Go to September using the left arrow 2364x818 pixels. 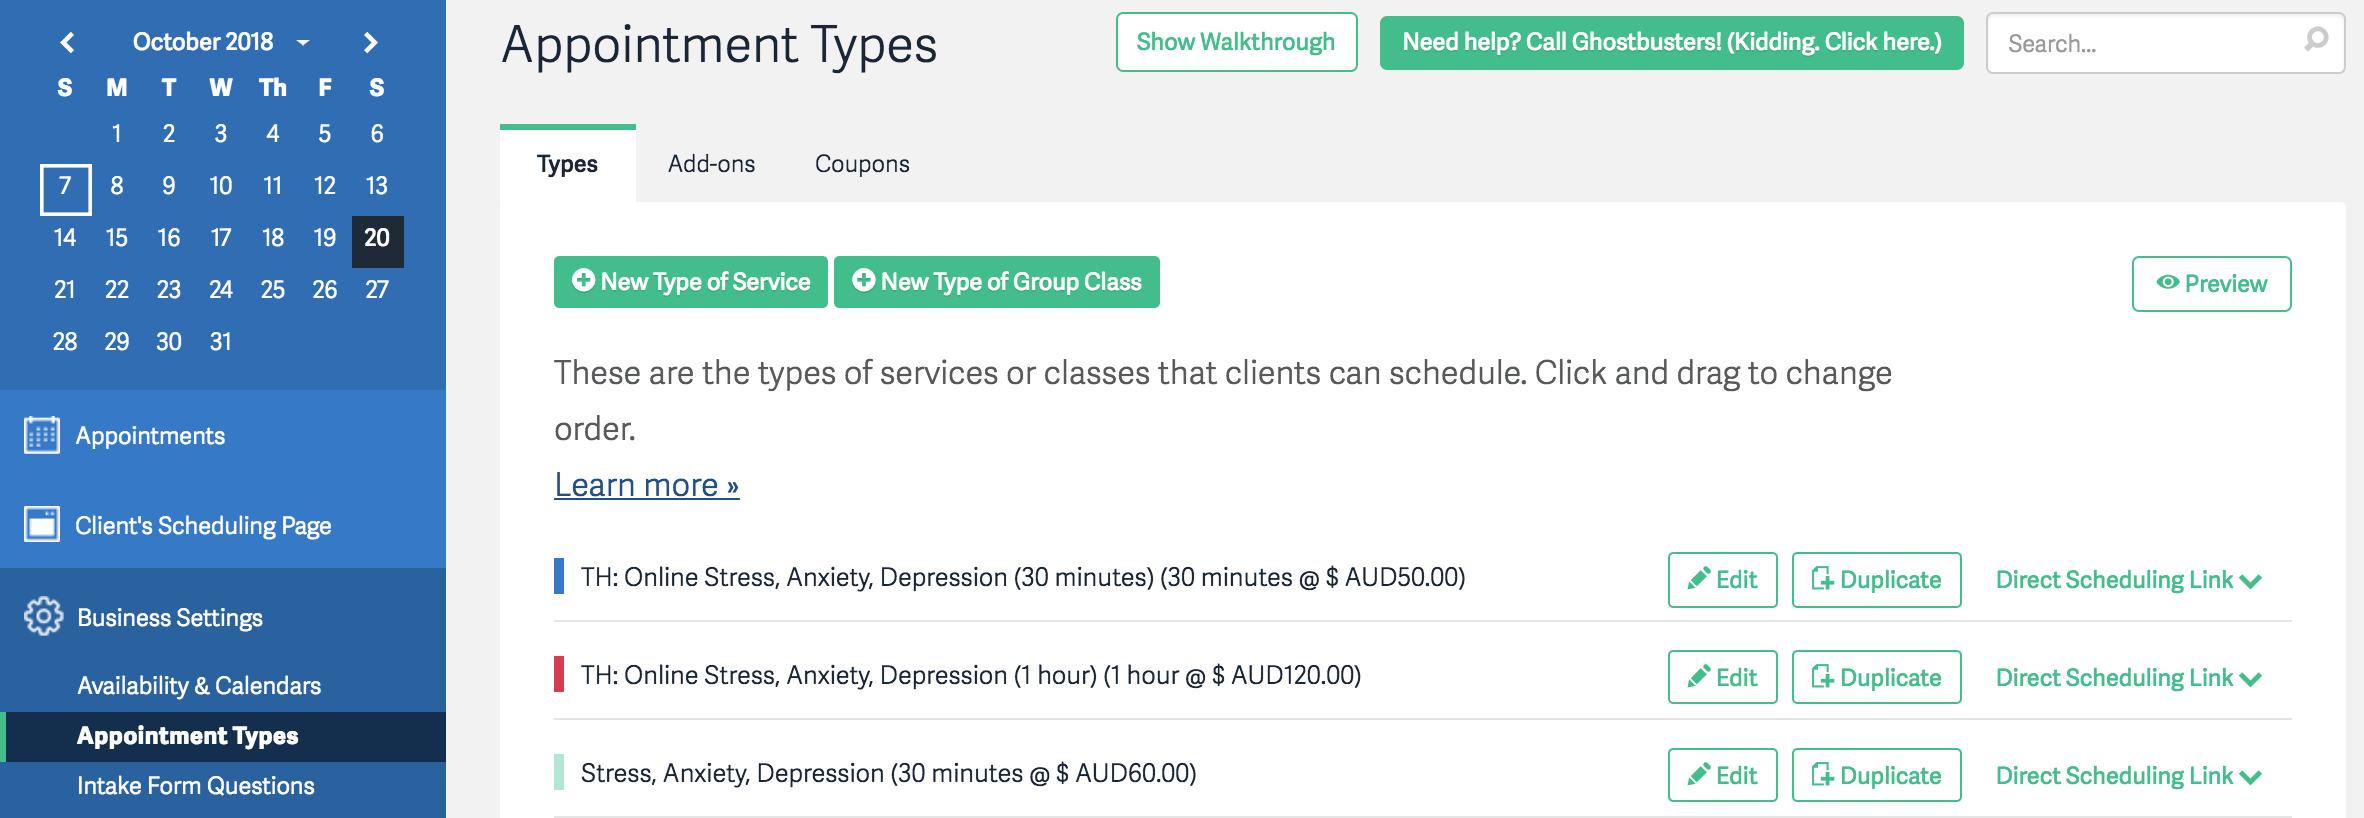(x=66, y=42)
